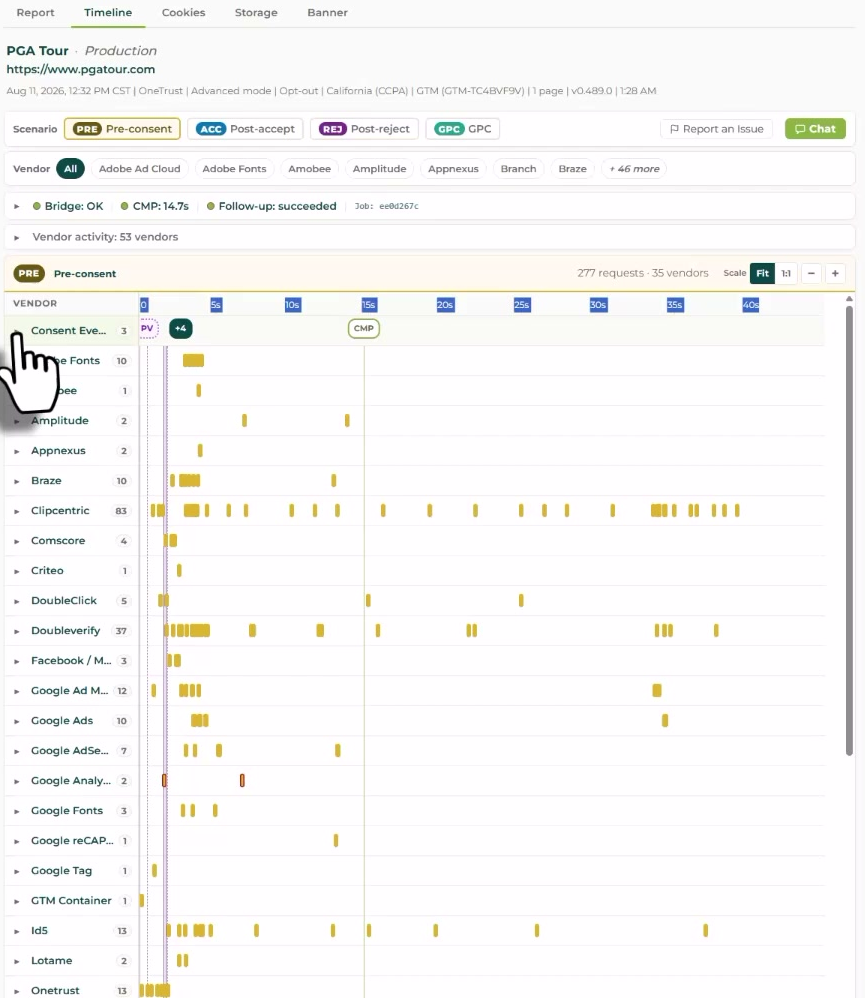Click first Google Analytics red request bar

click(x=164, y=780)
